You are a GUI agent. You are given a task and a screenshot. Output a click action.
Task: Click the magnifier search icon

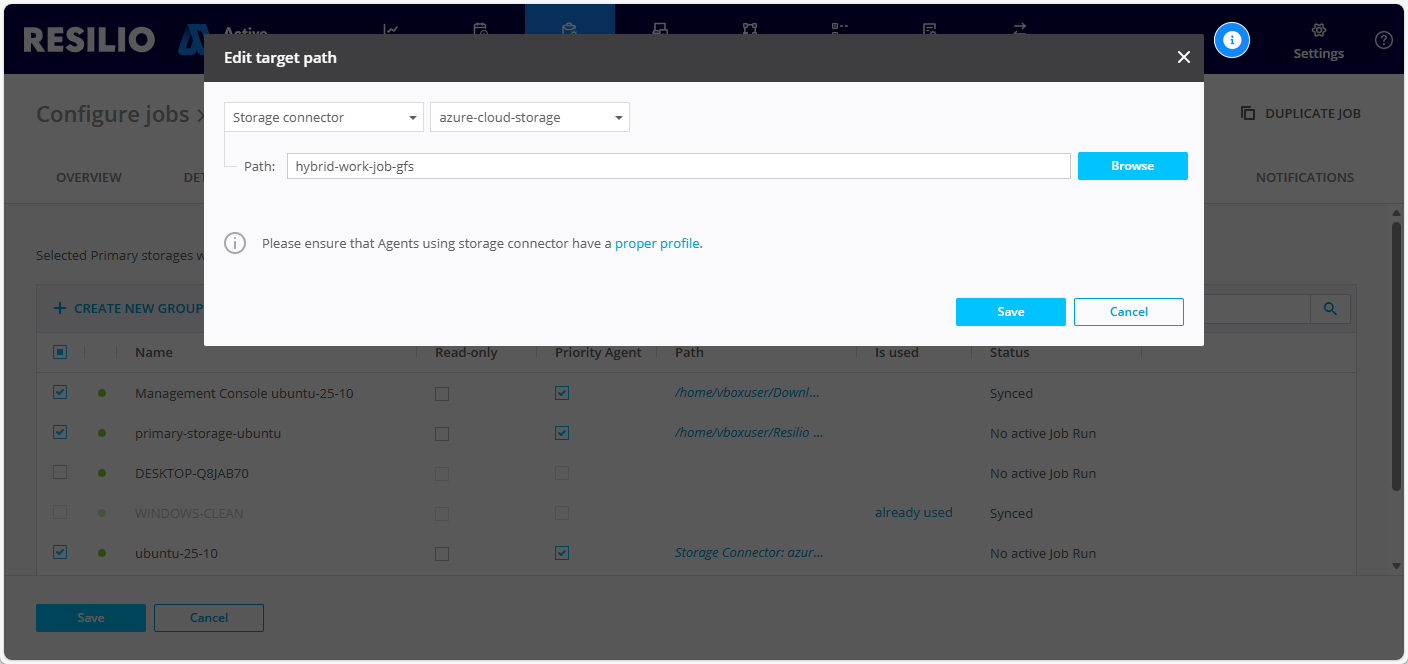coord(1330,309)
